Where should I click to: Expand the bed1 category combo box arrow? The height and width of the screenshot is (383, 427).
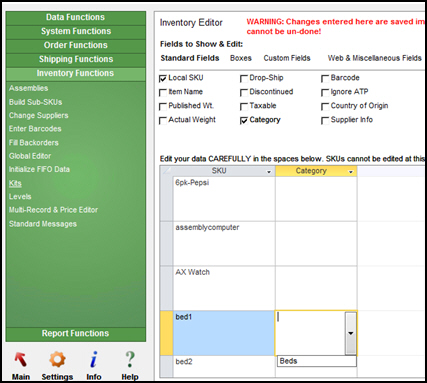pyautogui.click(x=350, y=333)
